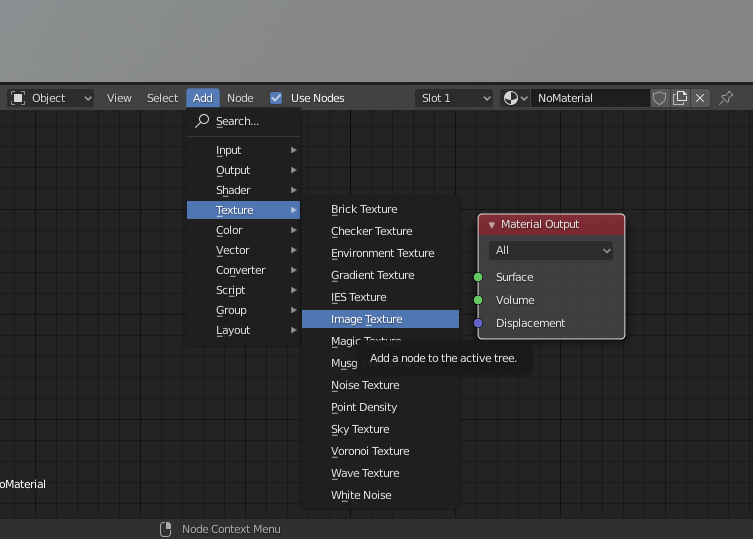Click the fake user shield icon

(x=659, y=98)
